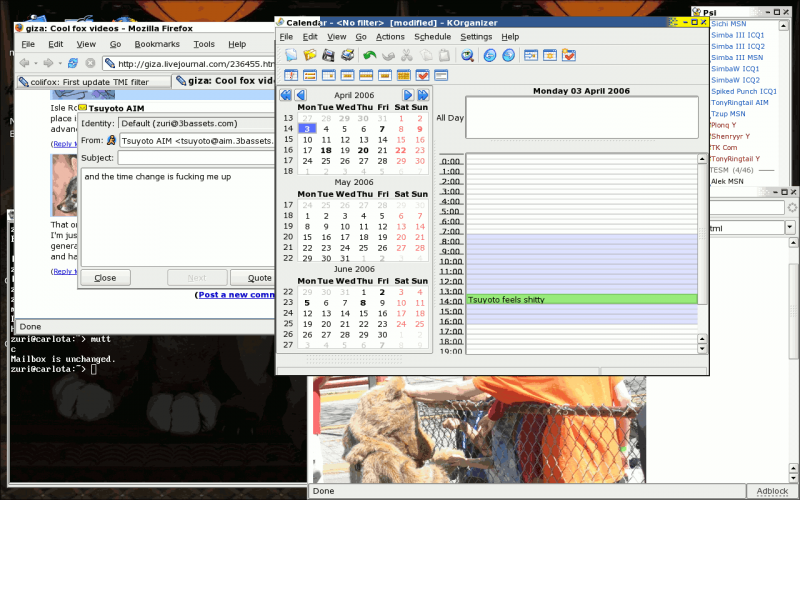Click the Subject input field

195,157
